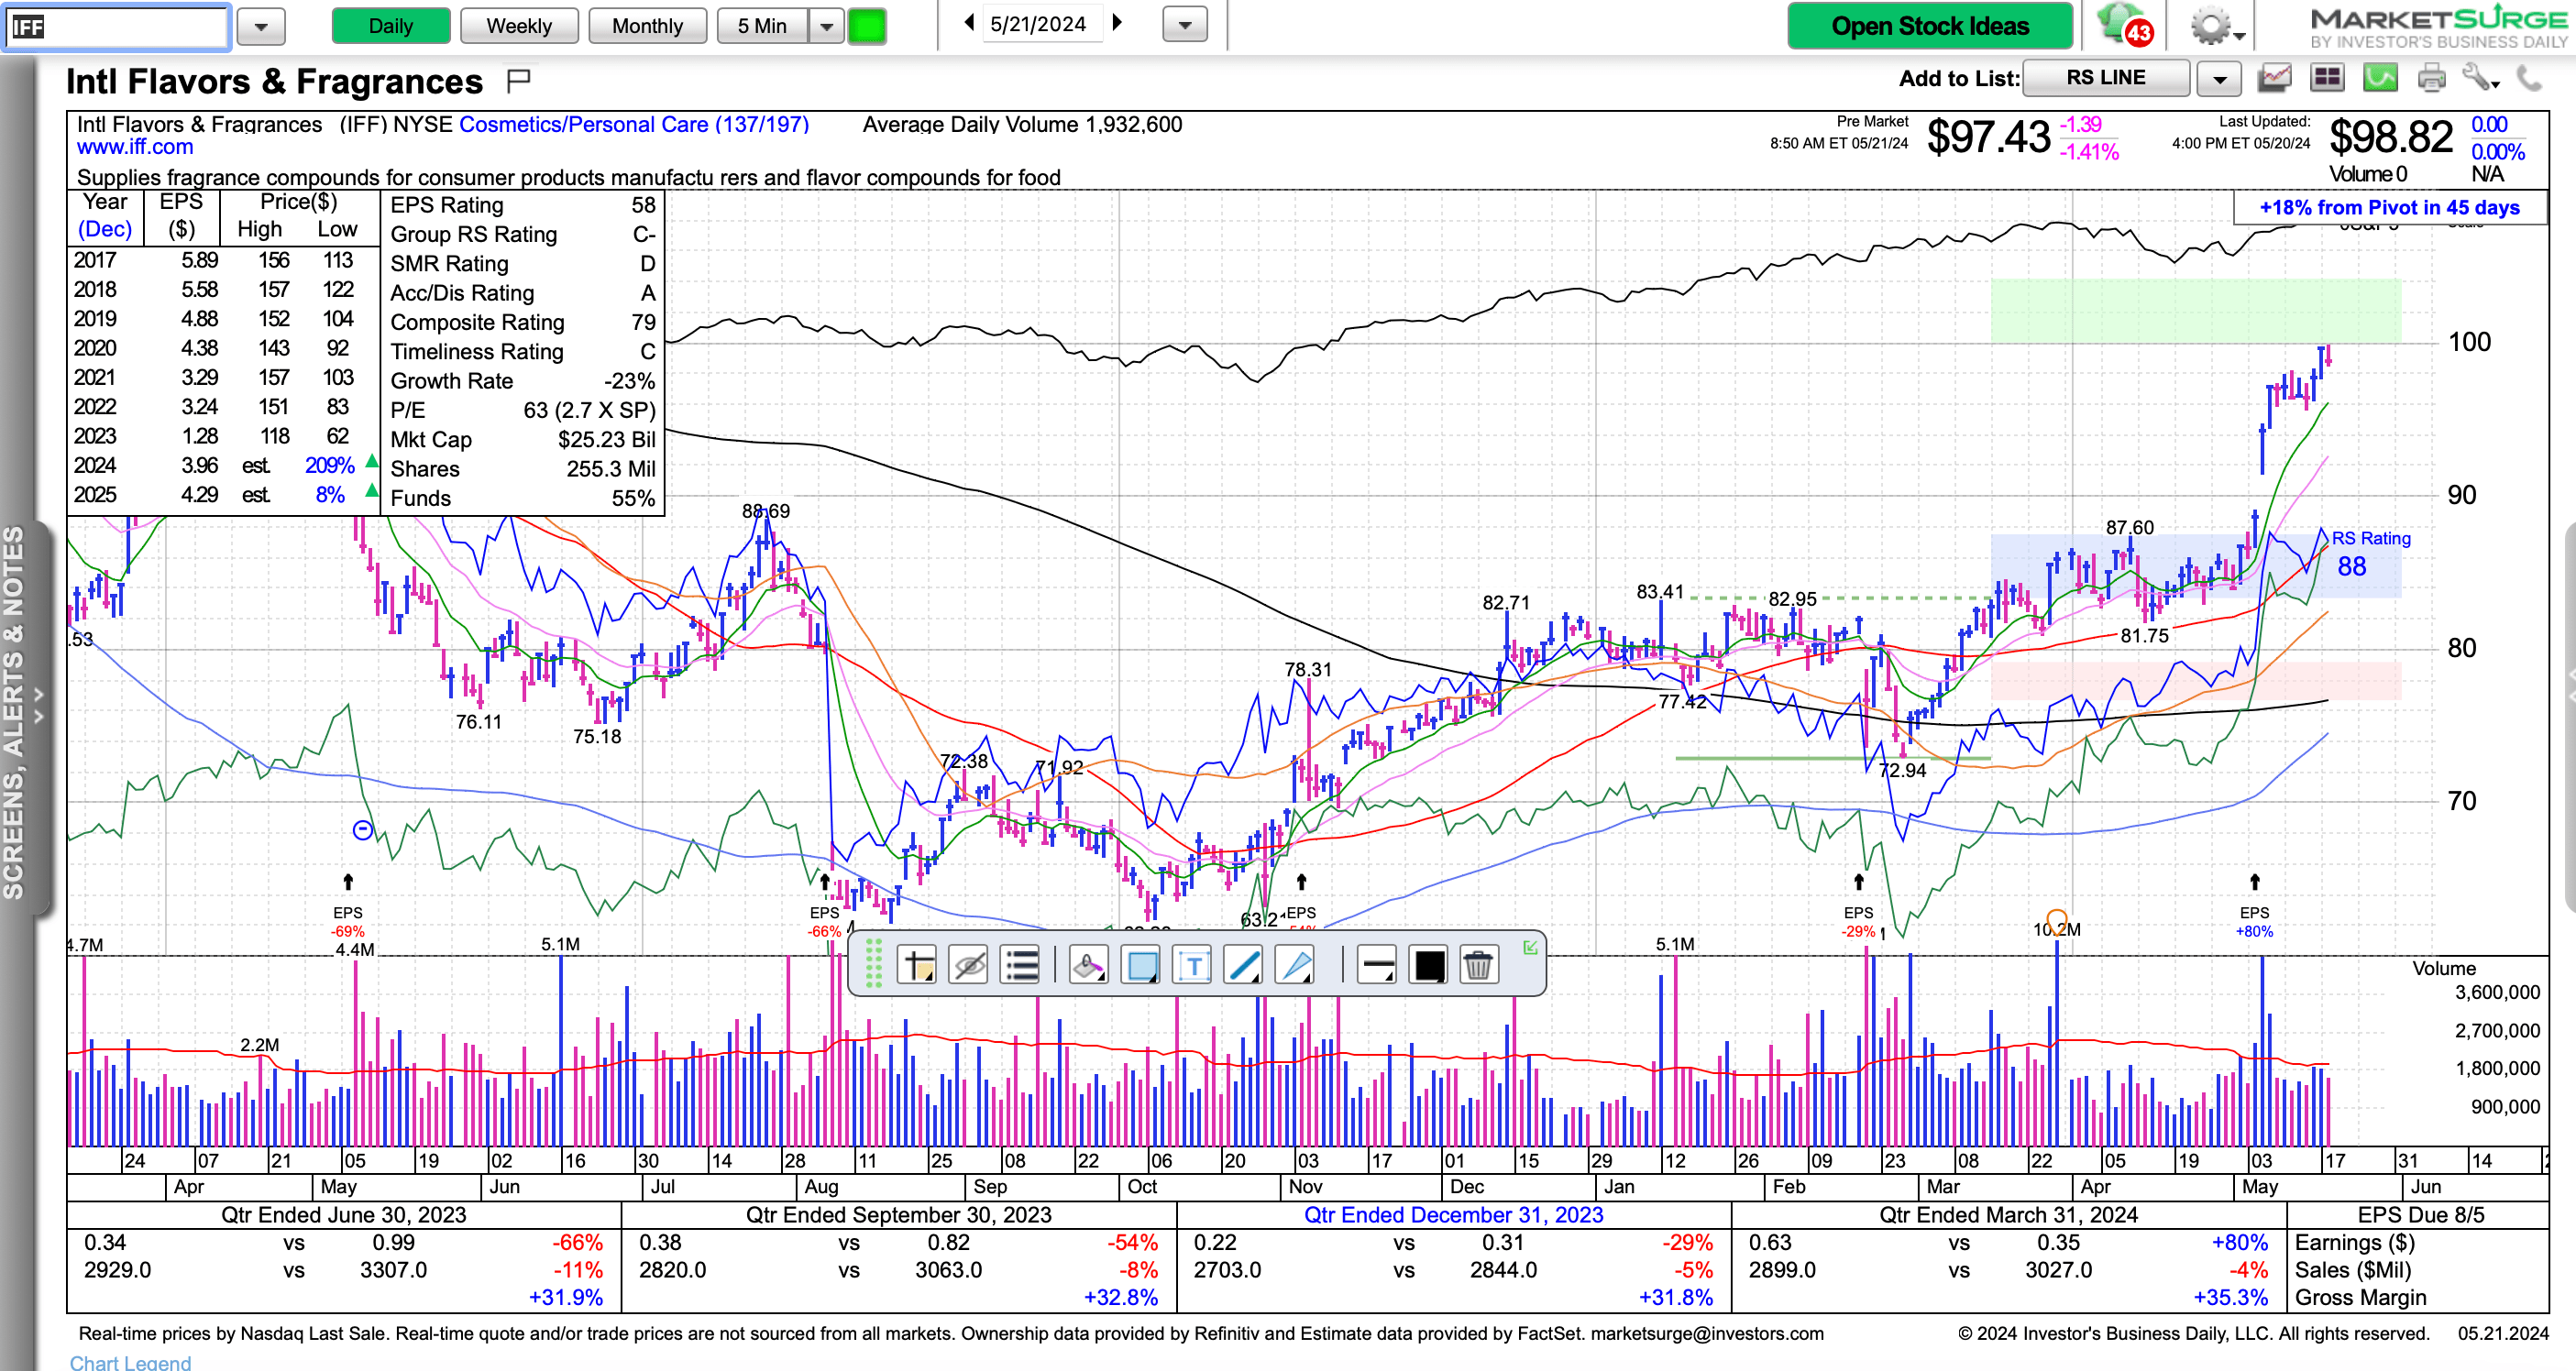Click the black color swatch in drawing toolbar
This screenshot has width=2576, height=1371.
click(x=1428, y=965)
